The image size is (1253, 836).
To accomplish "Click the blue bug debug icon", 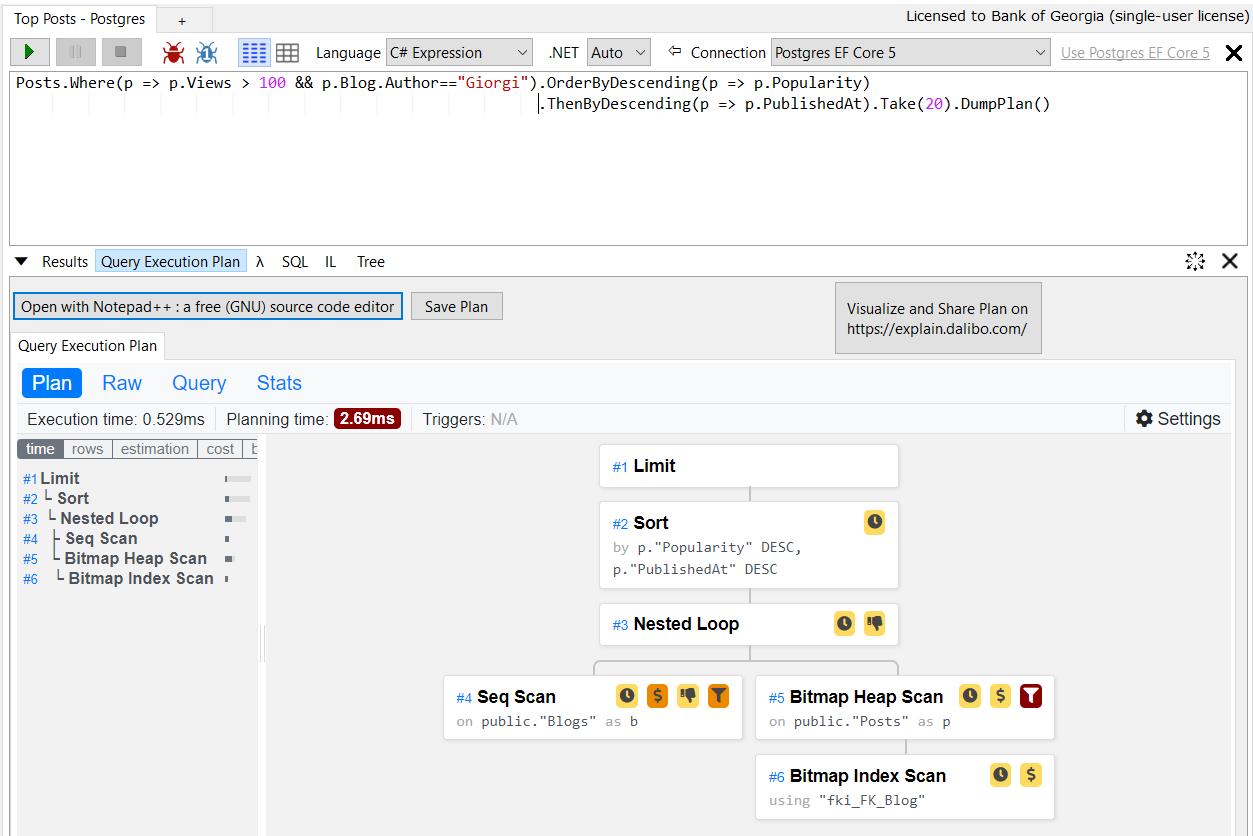I will 207,53.
